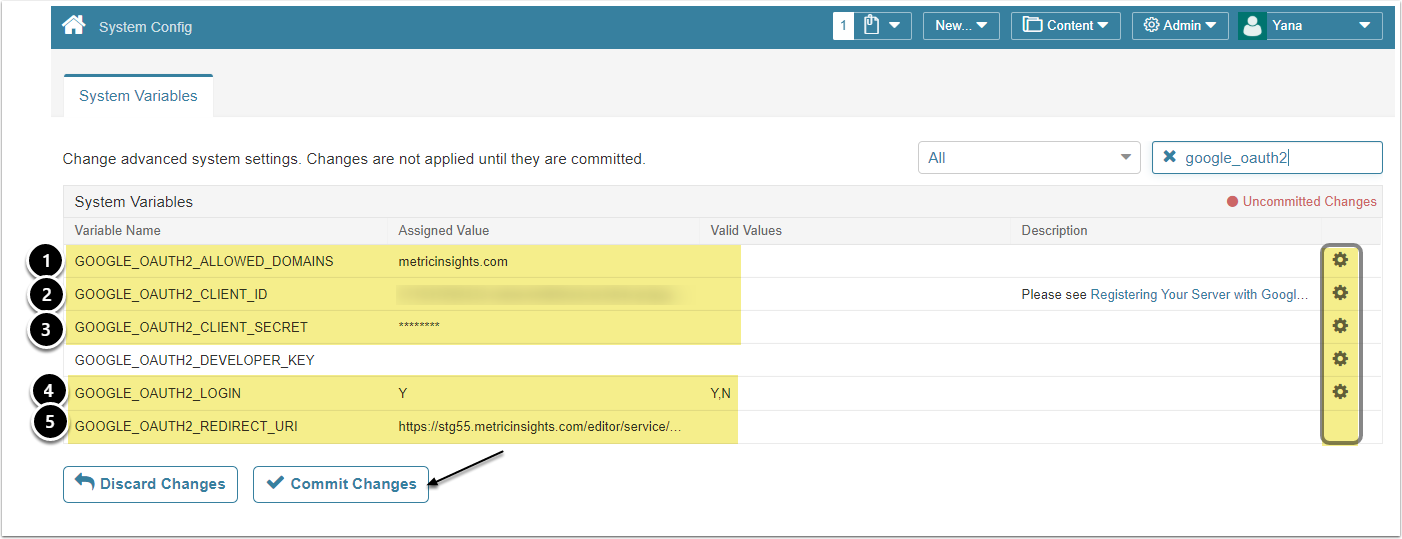The height and width of the screenshot is (539, 1402).
Task: Open the Registering Your Server with Google link
Action: pyautogui.click(x=1198, y=295)
